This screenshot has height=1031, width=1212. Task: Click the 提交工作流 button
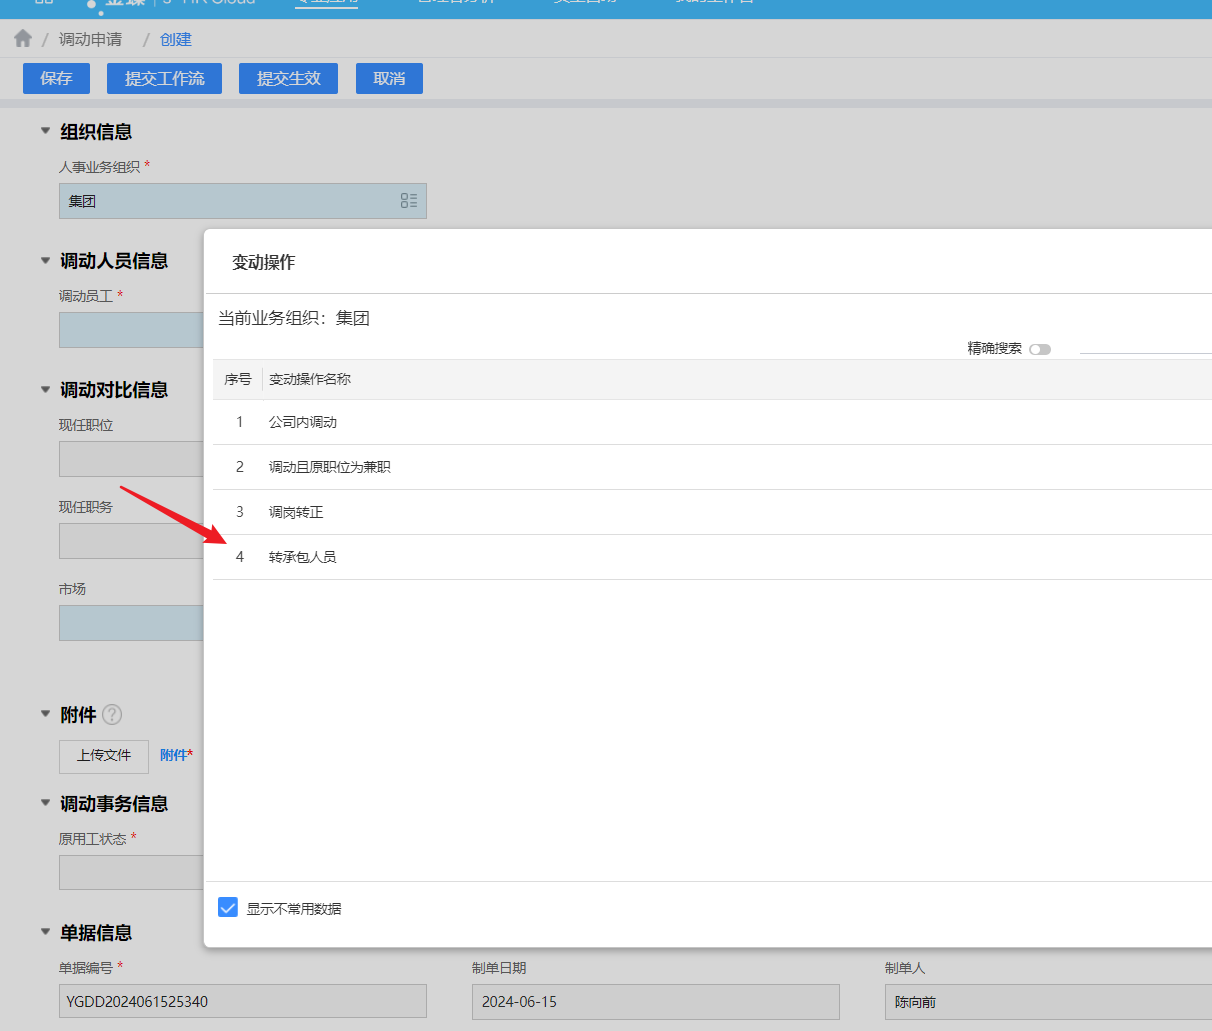(164, 79)
